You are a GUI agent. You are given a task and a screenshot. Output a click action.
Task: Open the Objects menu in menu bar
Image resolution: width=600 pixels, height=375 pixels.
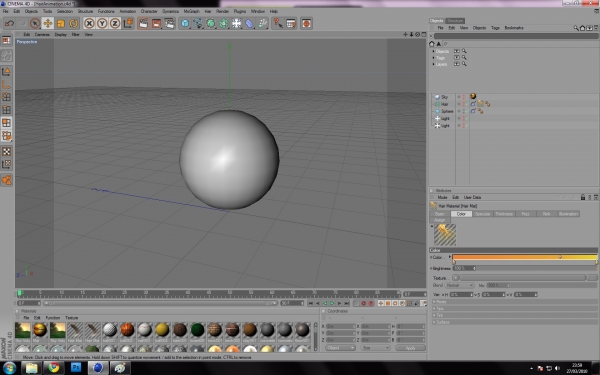coord(31,11)
